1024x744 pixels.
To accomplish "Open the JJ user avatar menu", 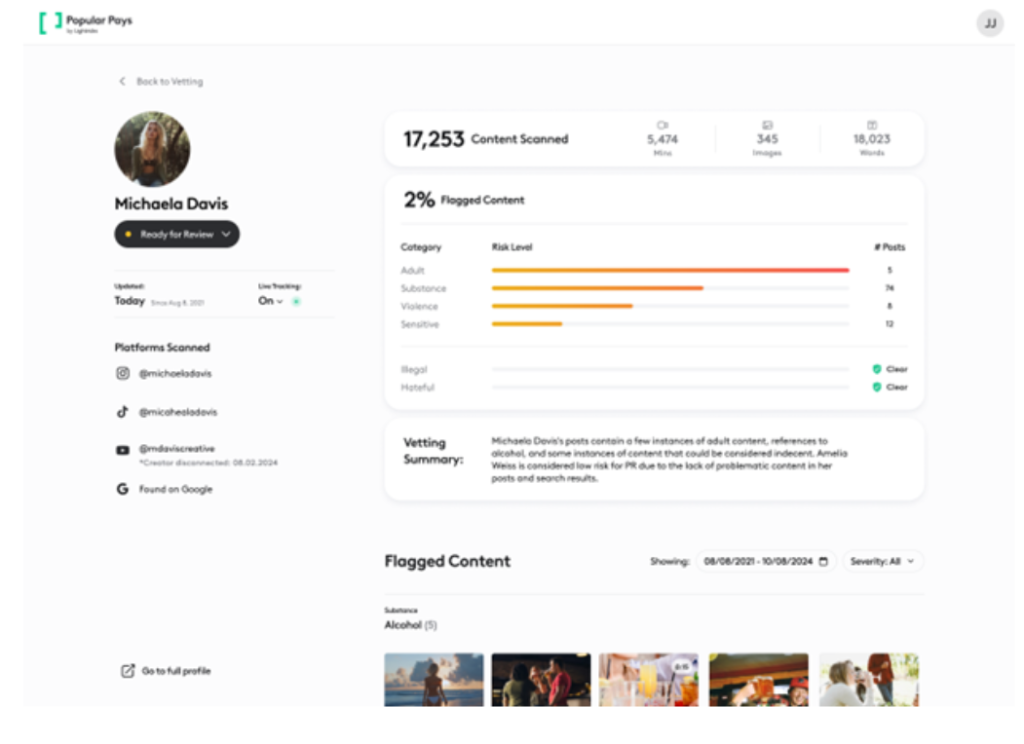I will [x=989, y=24].
